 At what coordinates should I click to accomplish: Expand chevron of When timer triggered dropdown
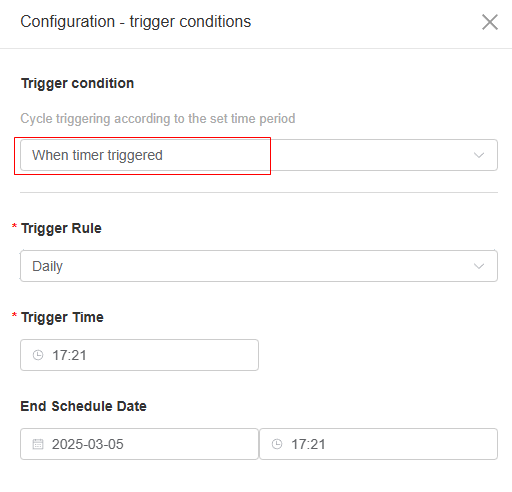pyautogui.click(x=479, y=155)
